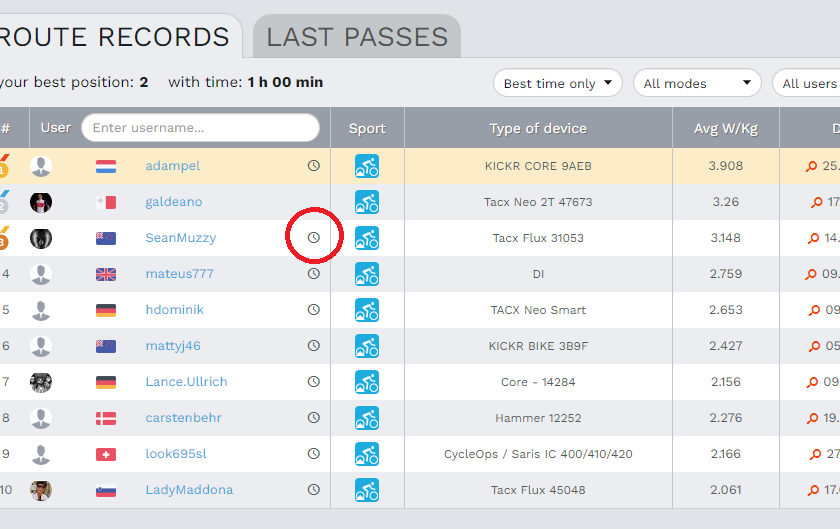Click Lance.Ullrich's avatar photo
Screen dimensions: 840x529
click(x=41, y=382)
